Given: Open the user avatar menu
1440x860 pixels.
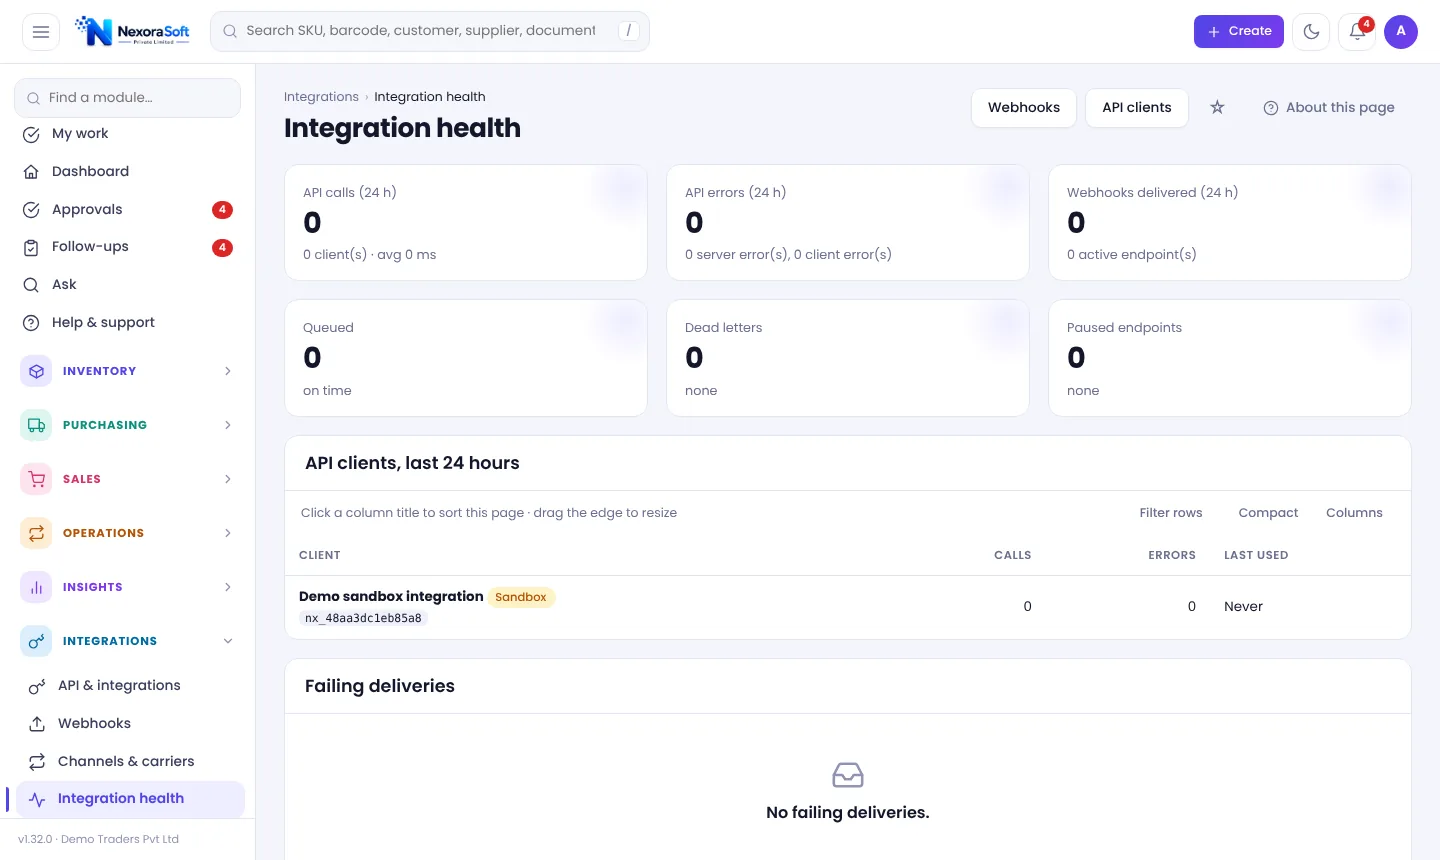Looking at the screenshot, I should [x=1401, y=32].
